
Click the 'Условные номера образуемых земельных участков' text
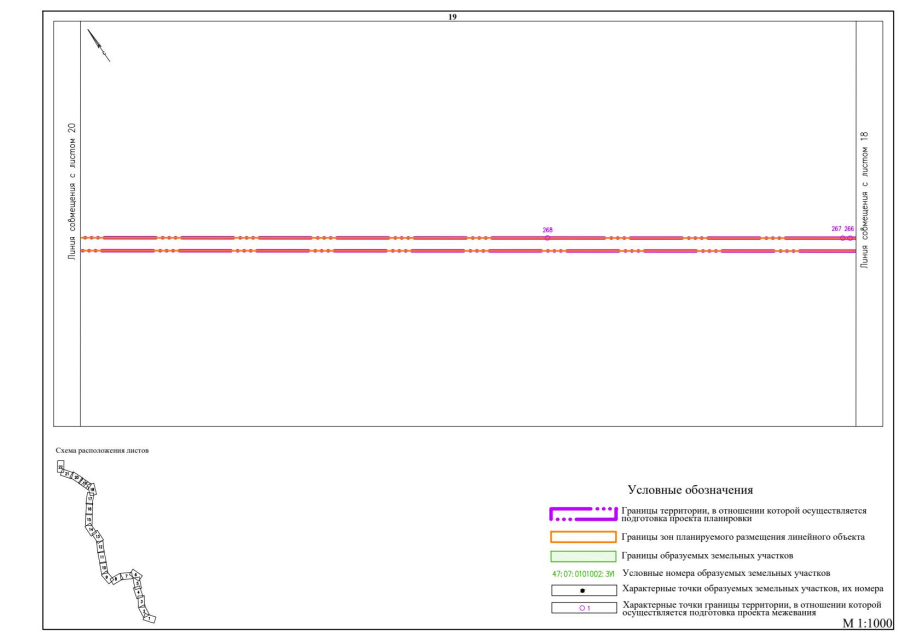coord(726,573)
